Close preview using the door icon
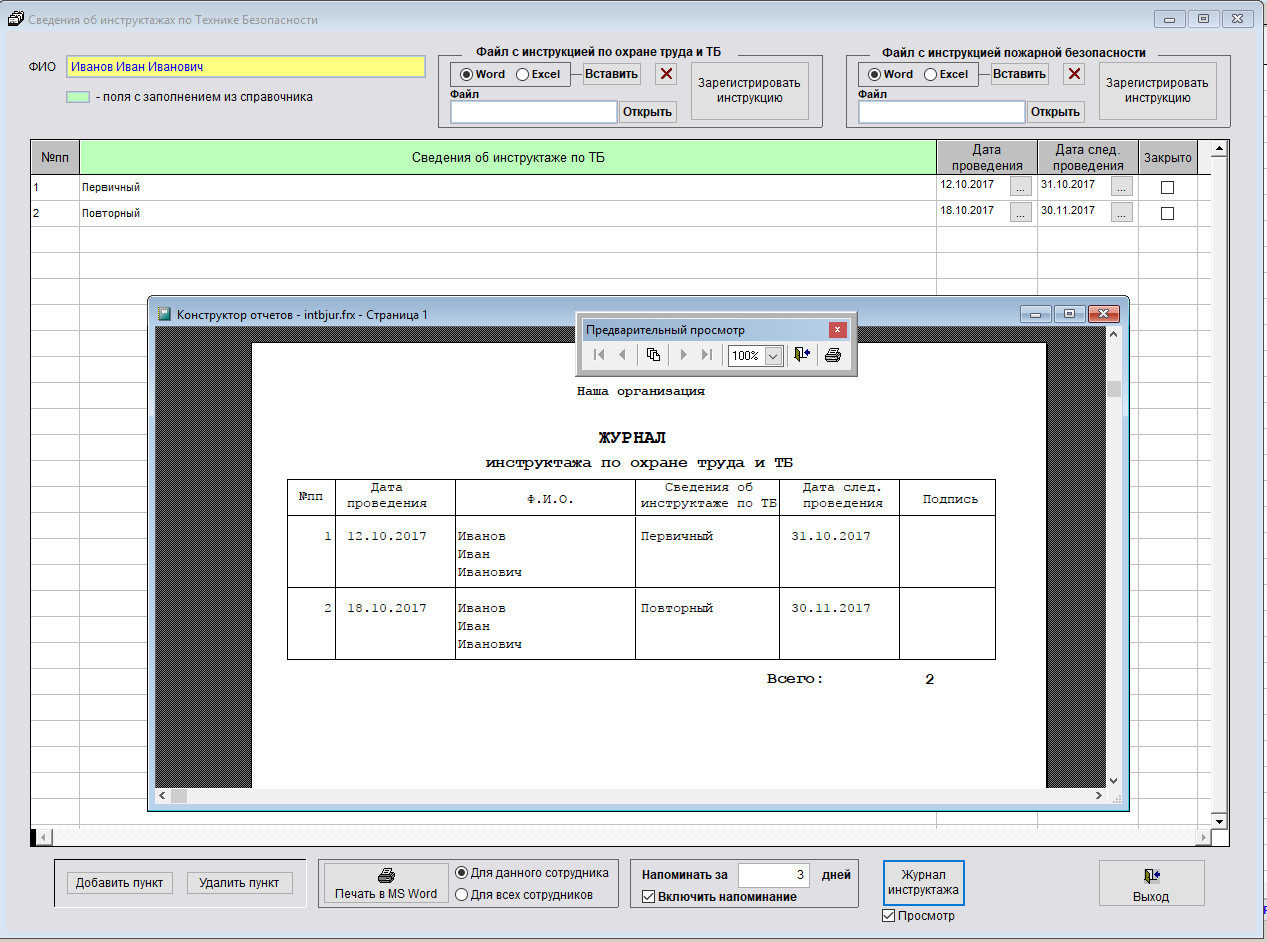1267x942 pixels. 801,355
